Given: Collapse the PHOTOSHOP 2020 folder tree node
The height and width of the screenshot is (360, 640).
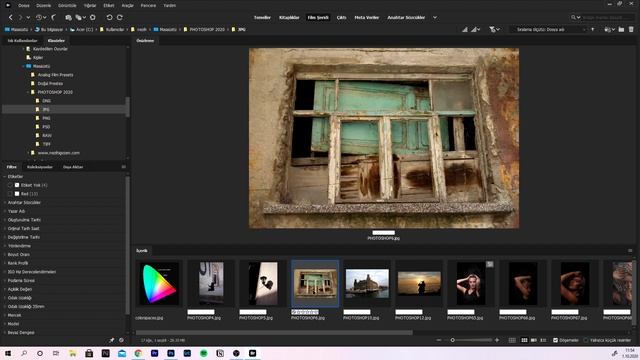Looking at the screenshot, I should [x=28, y=92].
